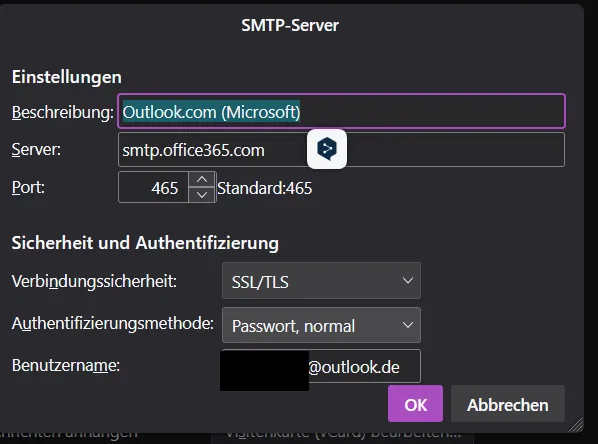
Task: Open the Authentifizierungsmethode dropdown
Action: click(321, 325)
